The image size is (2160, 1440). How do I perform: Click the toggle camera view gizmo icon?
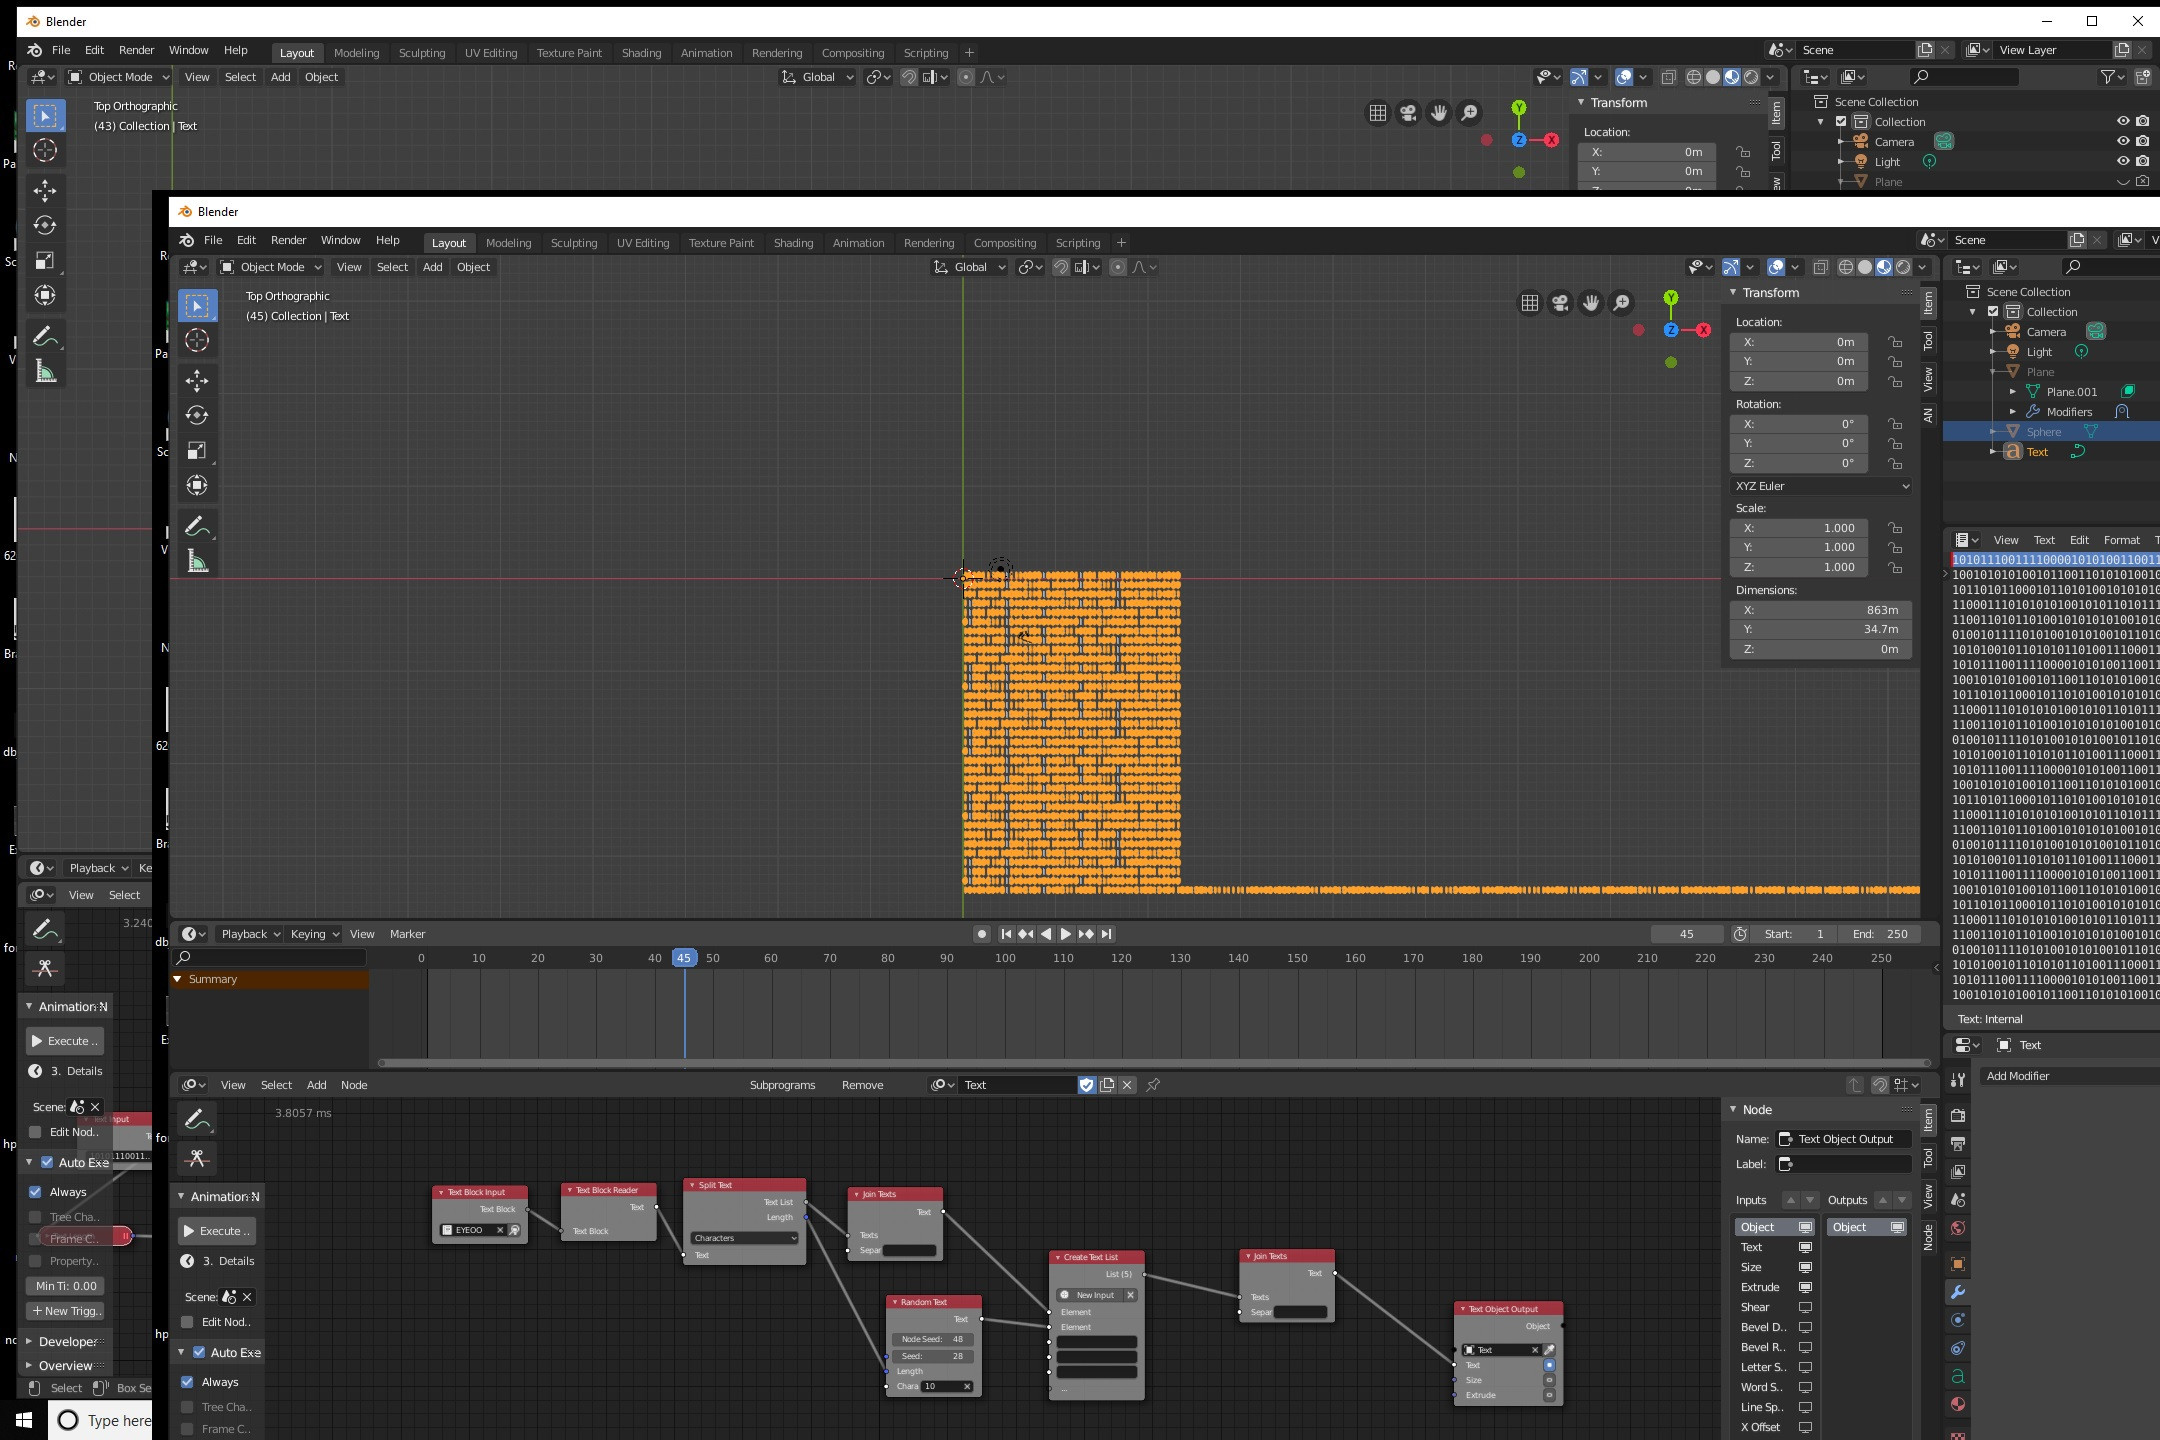pos(1560,303)
